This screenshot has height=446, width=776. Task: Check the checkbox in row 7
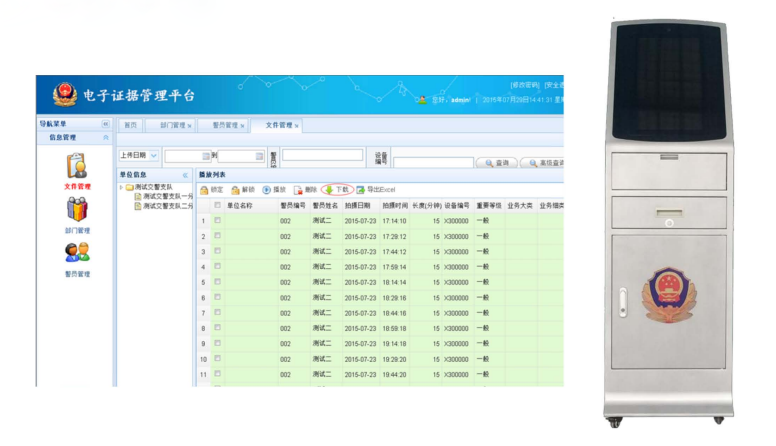click(217, 312)
